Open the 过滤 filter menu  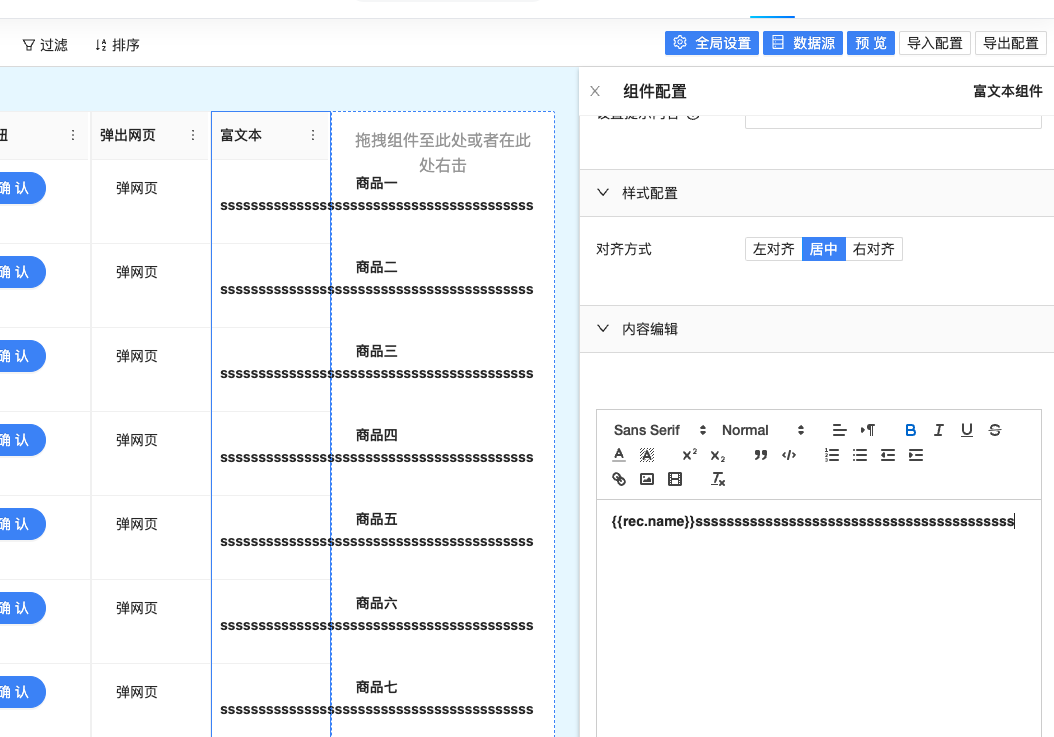pos(44,44)
